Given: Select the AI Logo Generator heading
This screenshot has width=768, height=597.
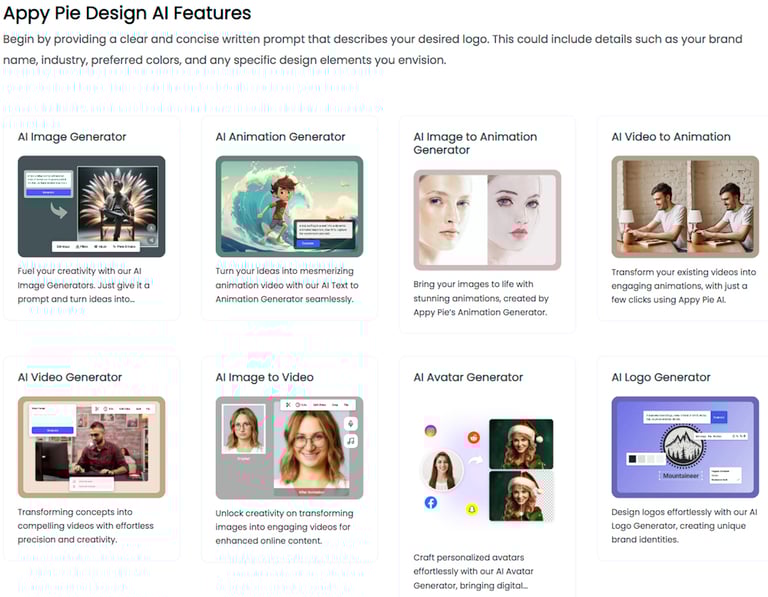Looking at the screenshot, I should coord(661,377).
